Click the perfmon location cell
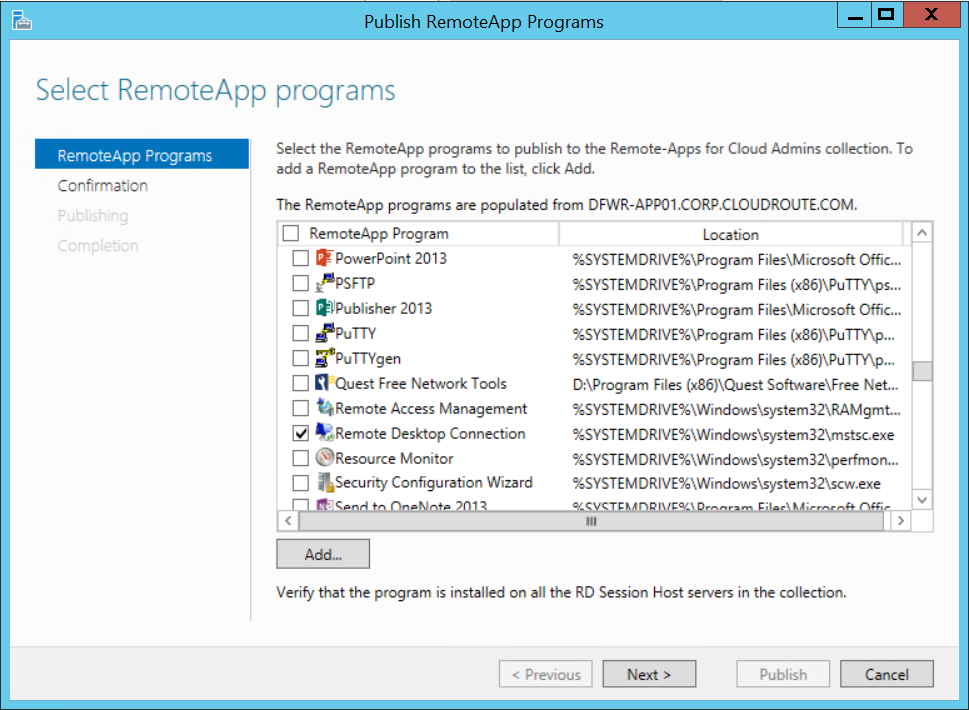The image size is (969, 710). click(735, 459)
